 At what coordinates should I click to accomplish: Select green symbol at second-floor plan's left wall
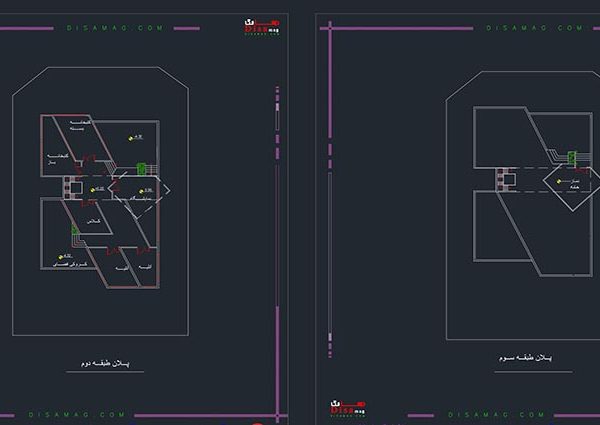74,231
